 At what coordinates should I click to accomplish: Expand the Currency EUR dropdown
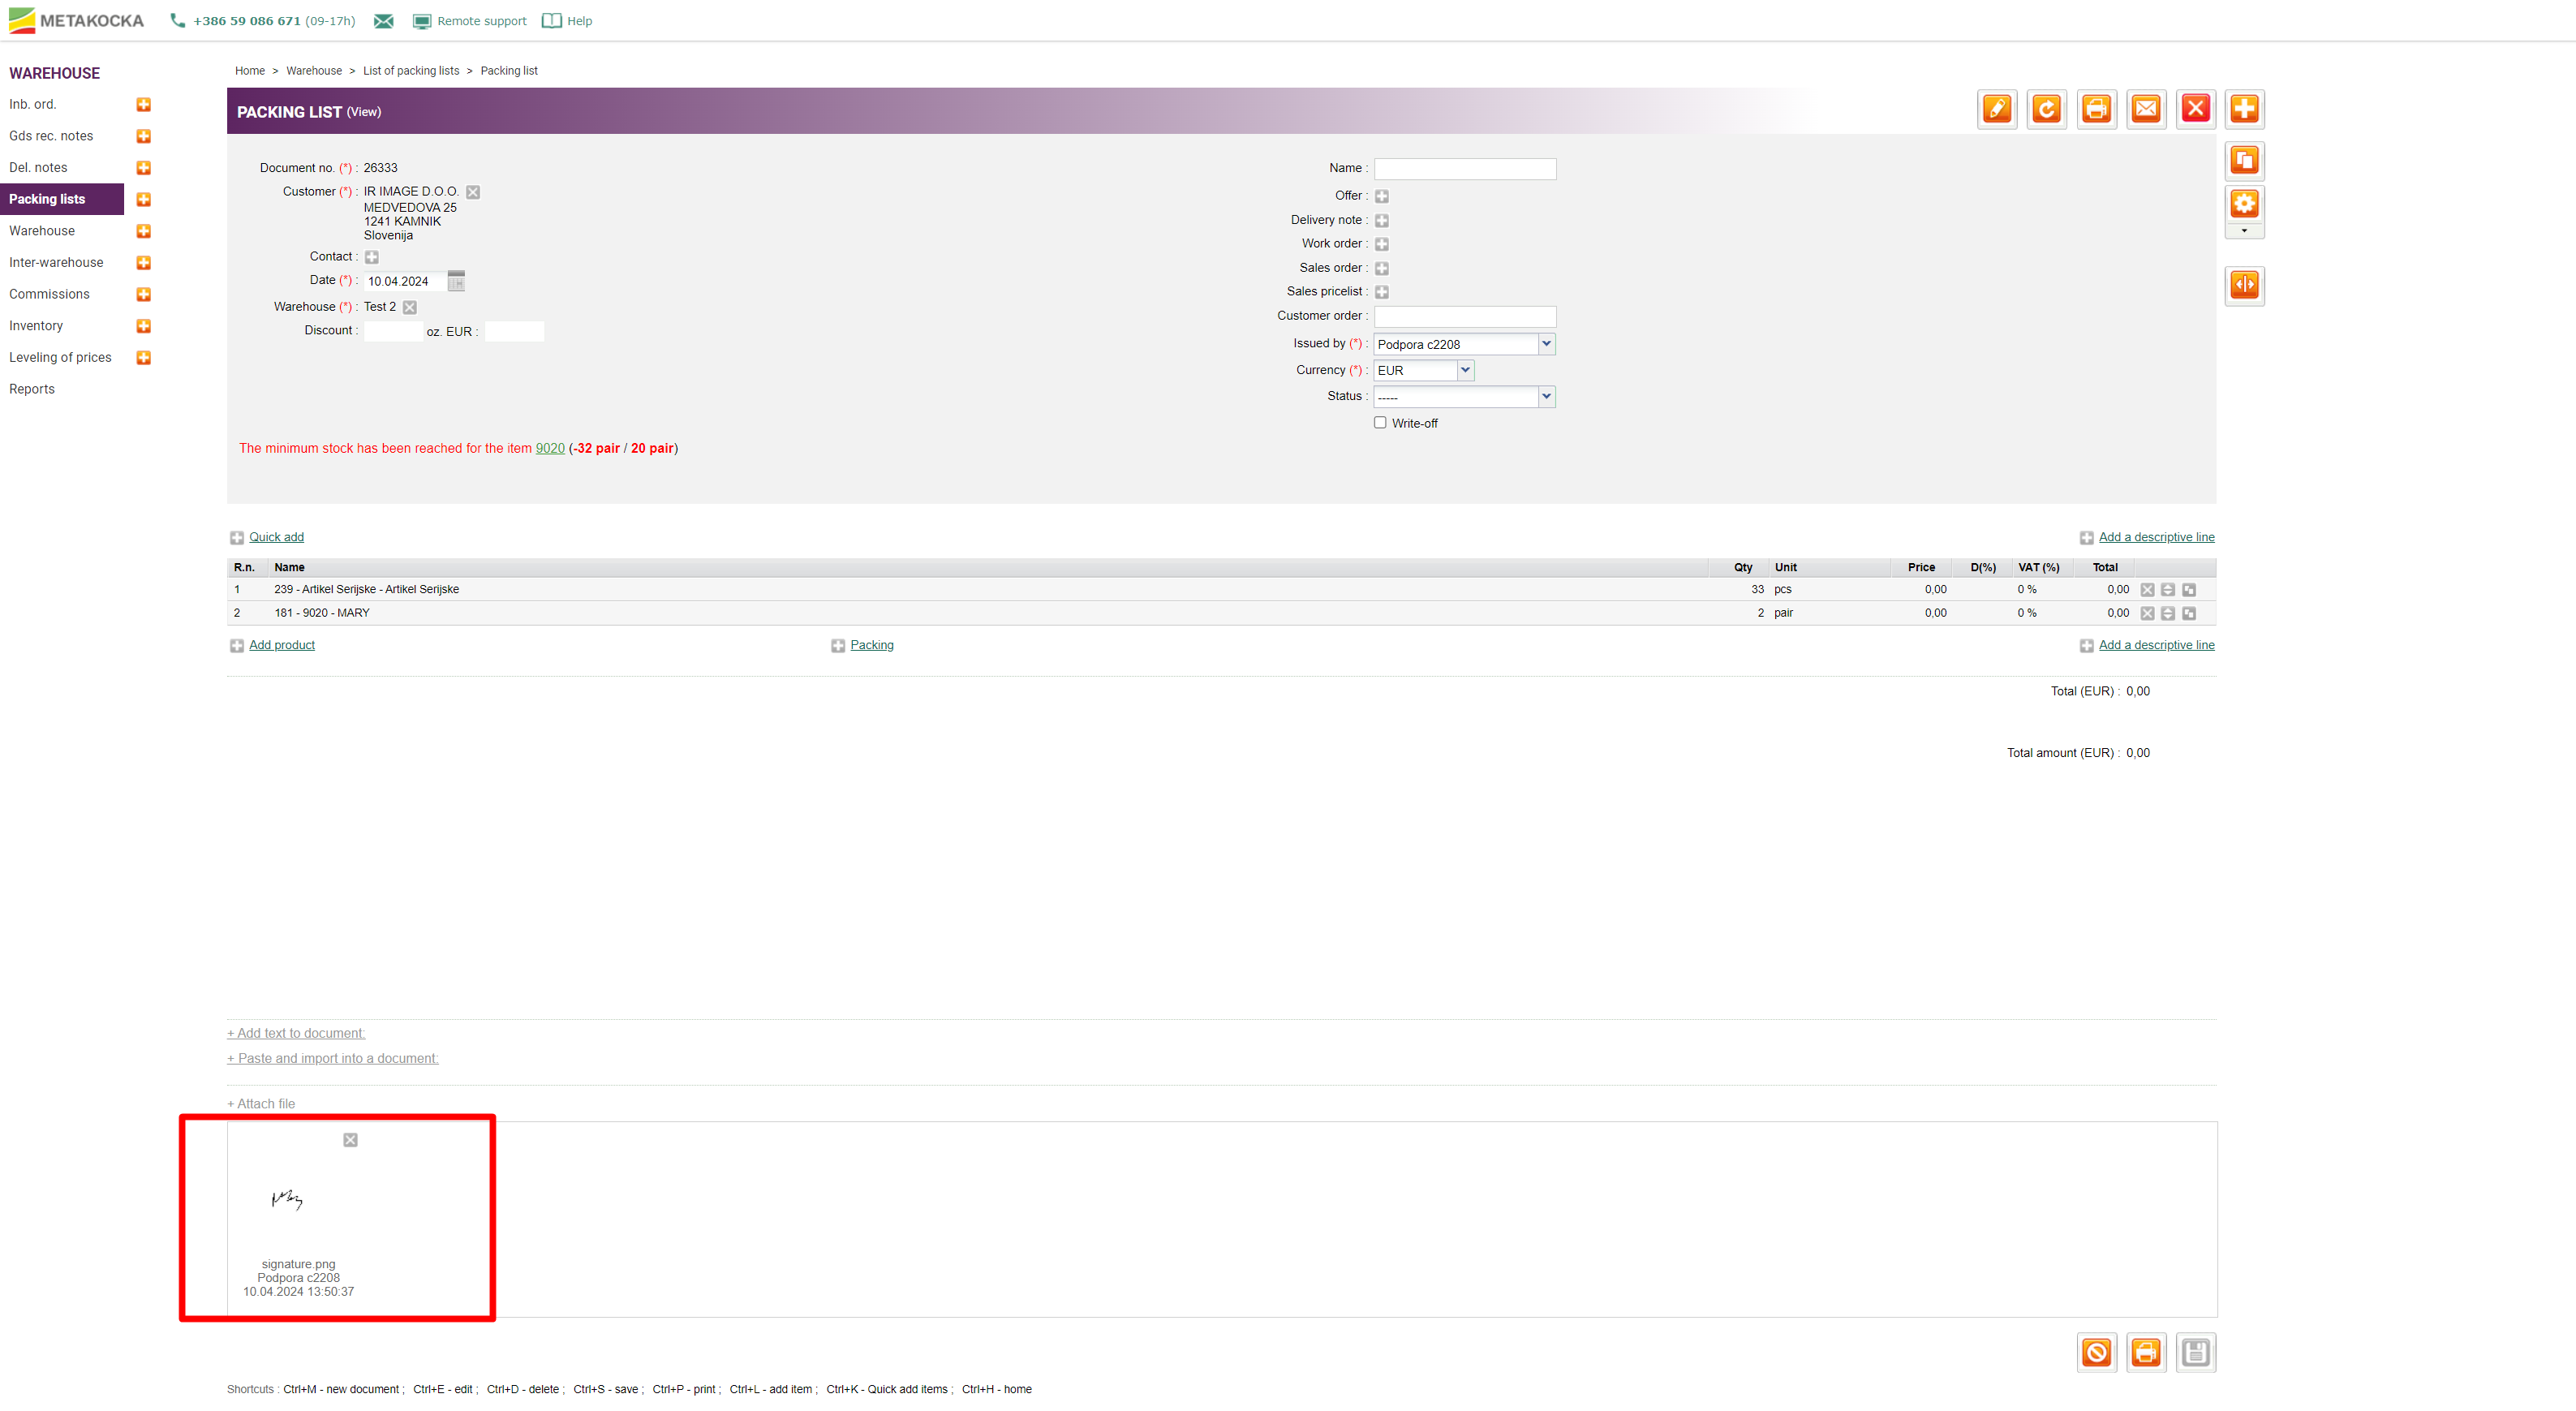pos(1465,370)
